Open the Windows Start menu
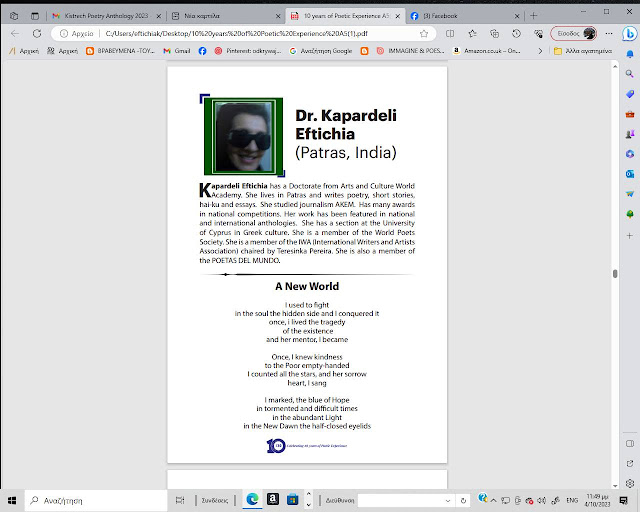The width and height of the screenshot is (640, 512). pyautogui.click(x=12, y=501)
